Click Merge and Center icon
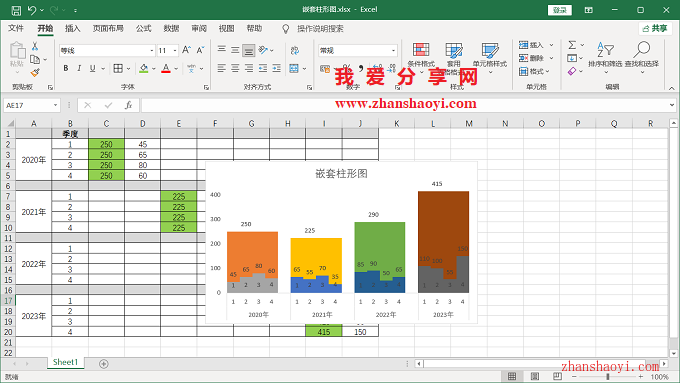Screen dimensions: 680x383 point(294,68)
